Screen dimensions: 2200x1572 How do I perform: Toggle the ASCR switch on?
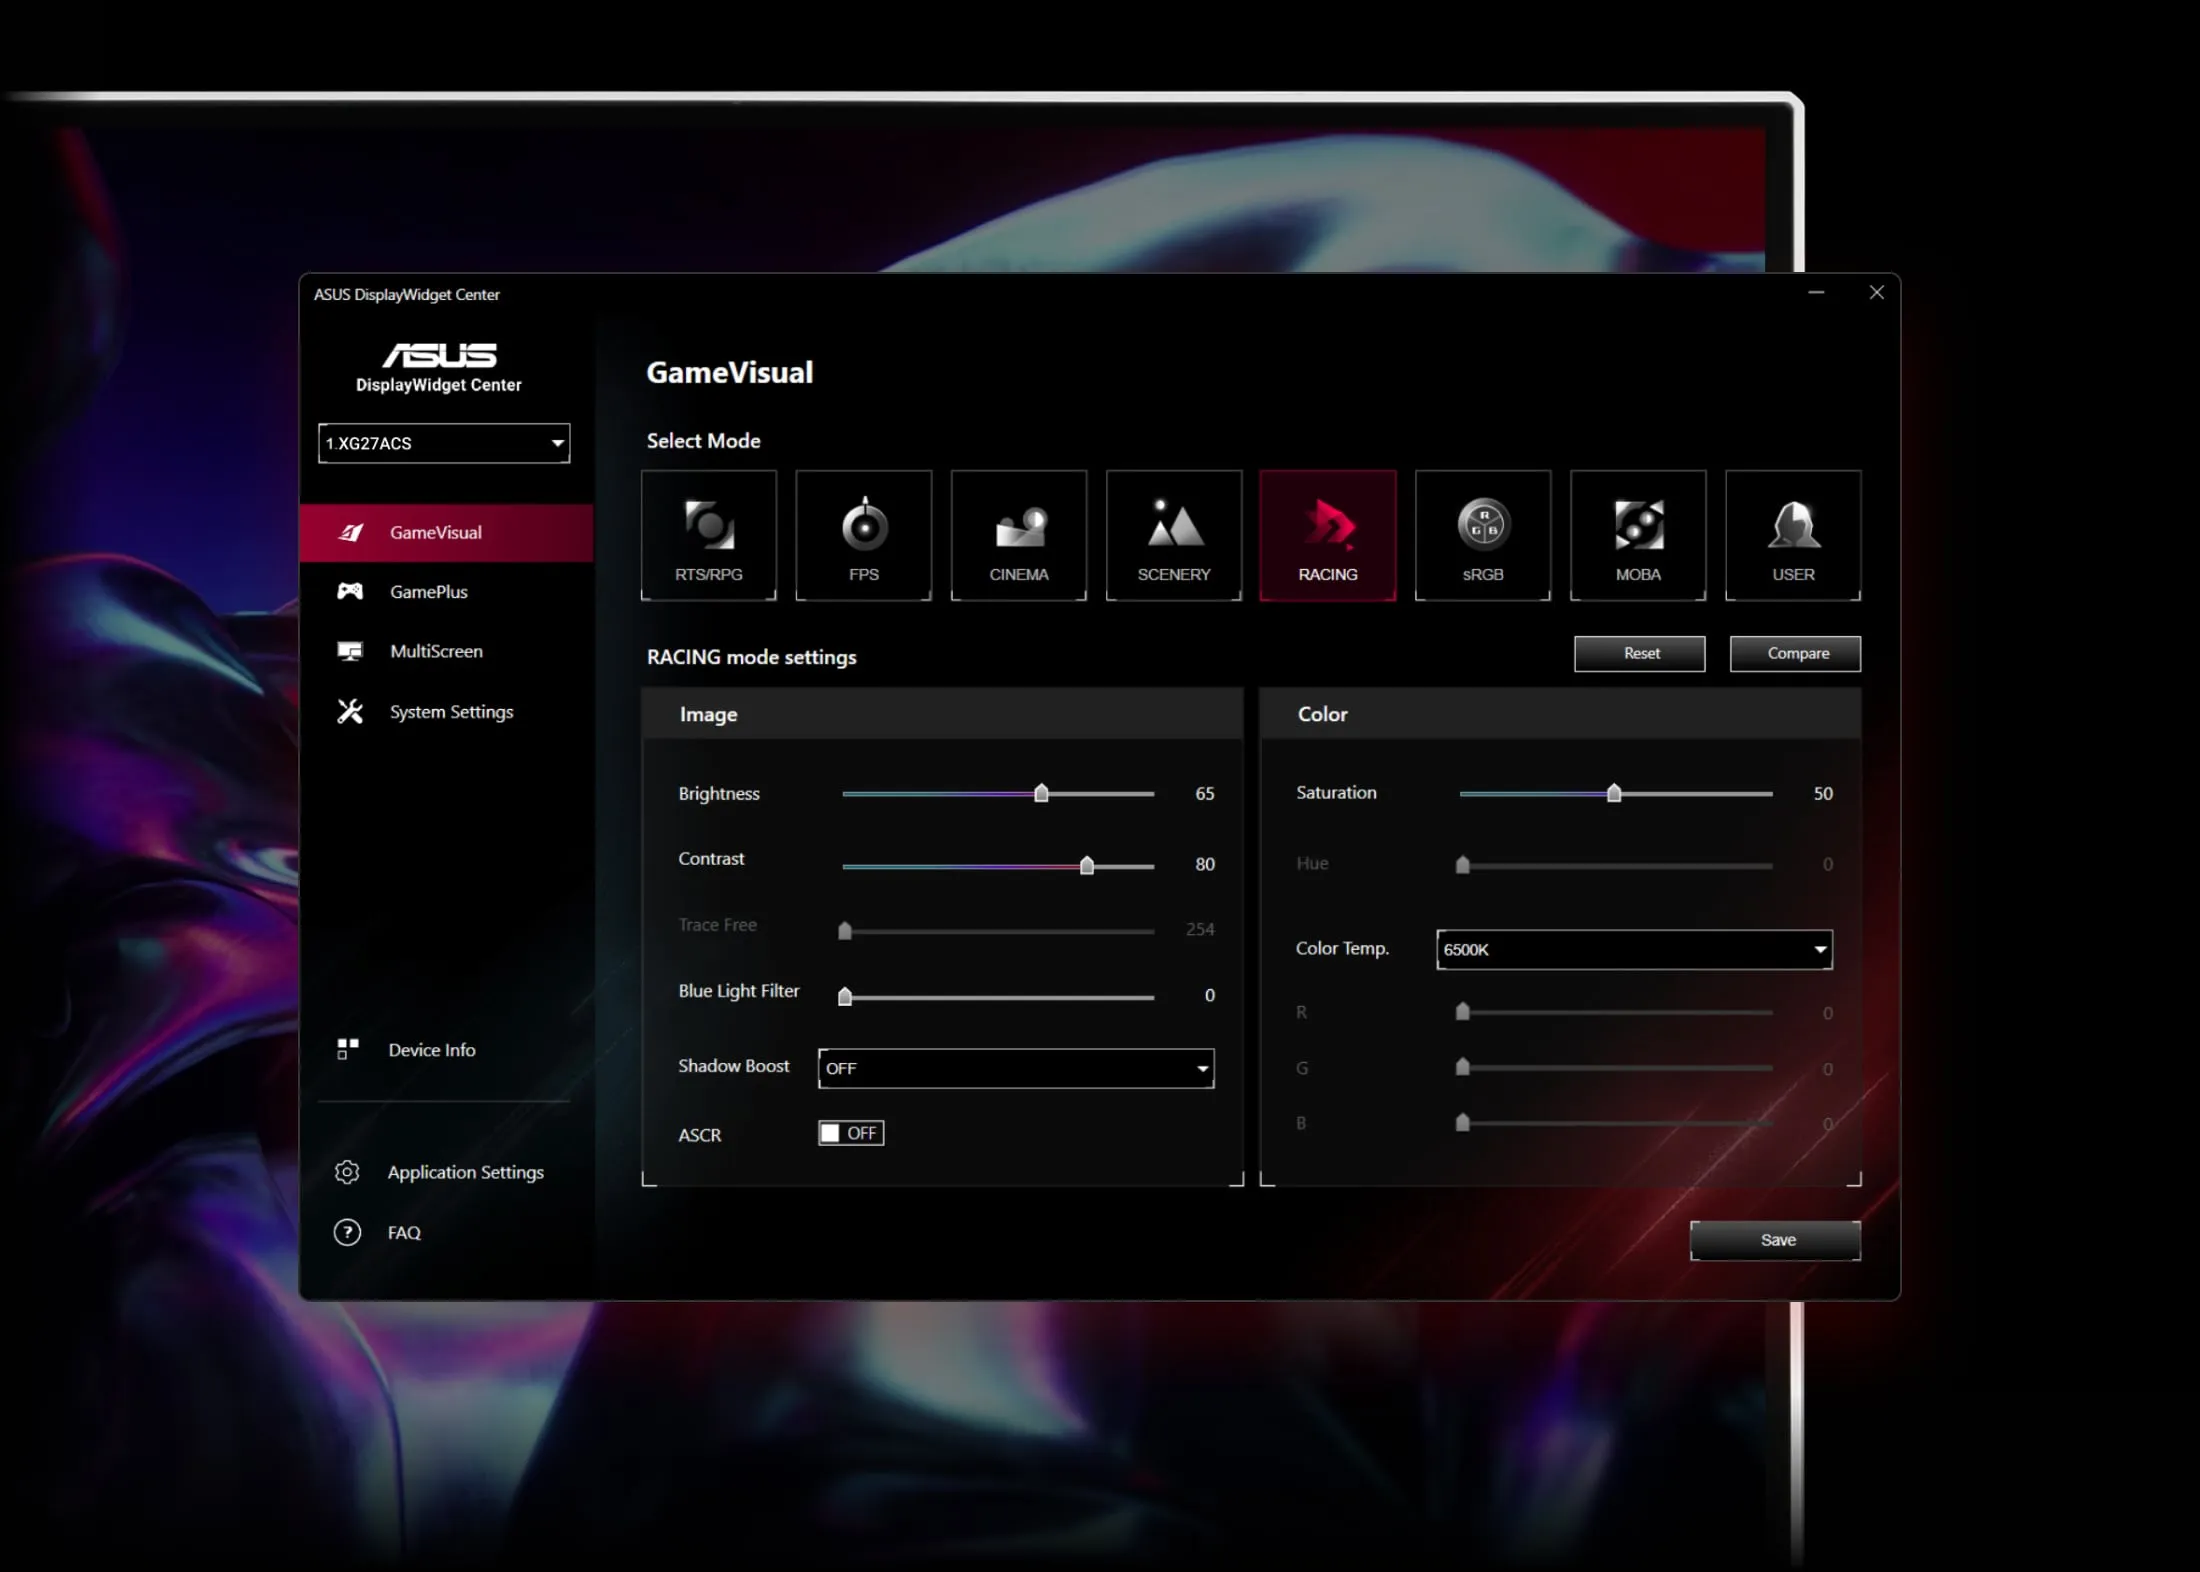(851, 1133)
